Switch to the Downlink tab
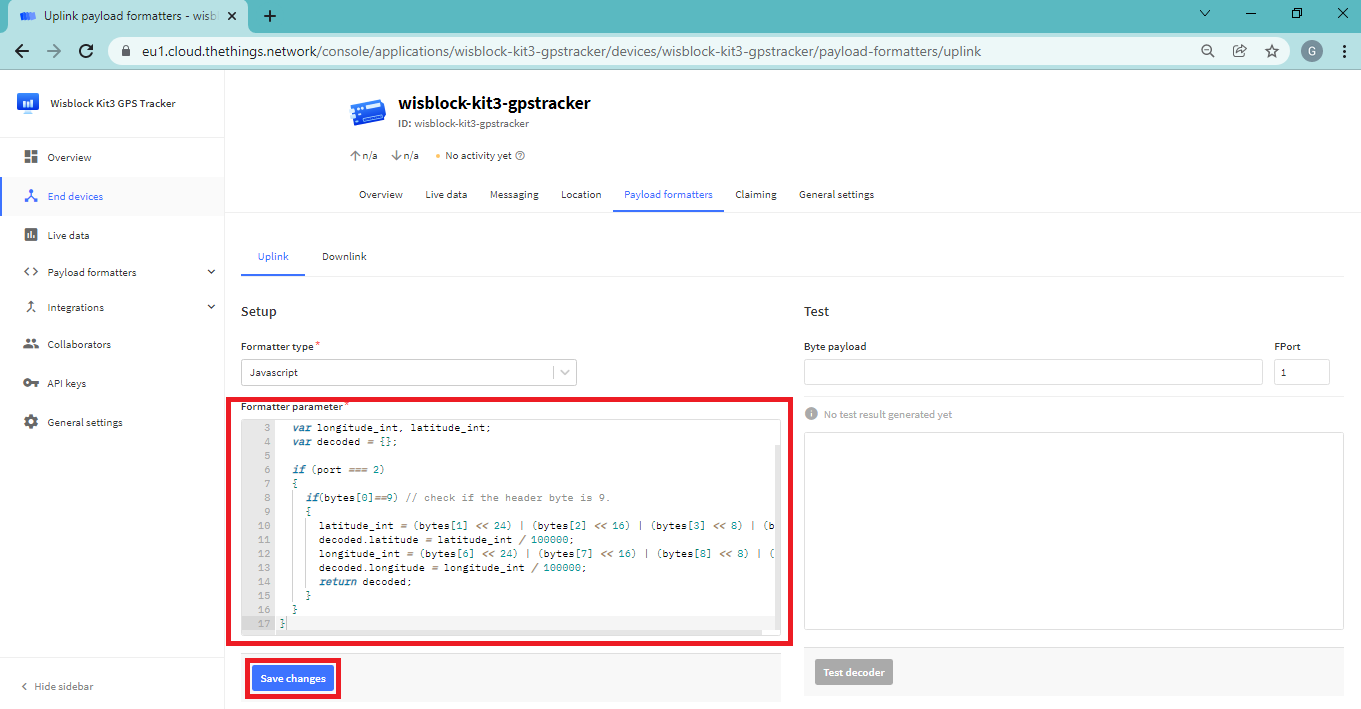 (x=344, y=257)
